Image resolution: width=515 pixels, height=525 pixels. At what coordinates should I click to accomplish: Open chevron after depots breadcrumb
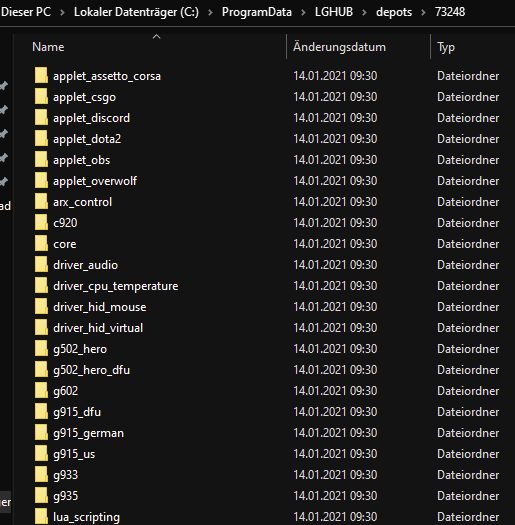tap(423, 12)
